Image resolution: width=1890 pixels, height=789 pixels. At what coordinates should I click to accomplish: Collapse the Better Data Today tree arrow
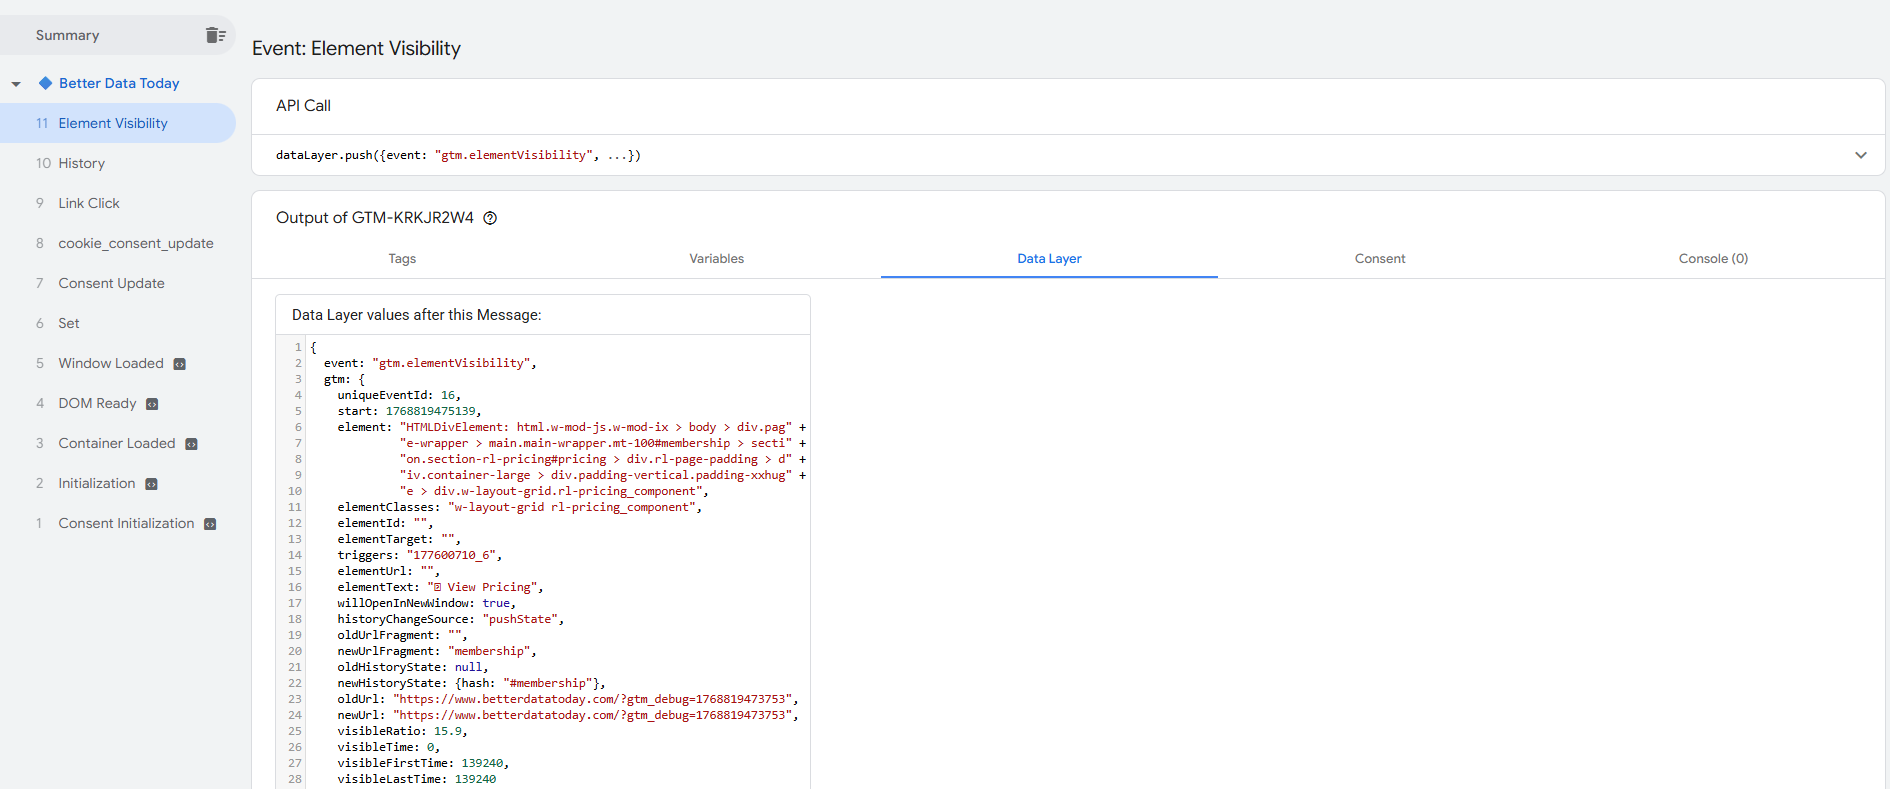tap(16, 84)
